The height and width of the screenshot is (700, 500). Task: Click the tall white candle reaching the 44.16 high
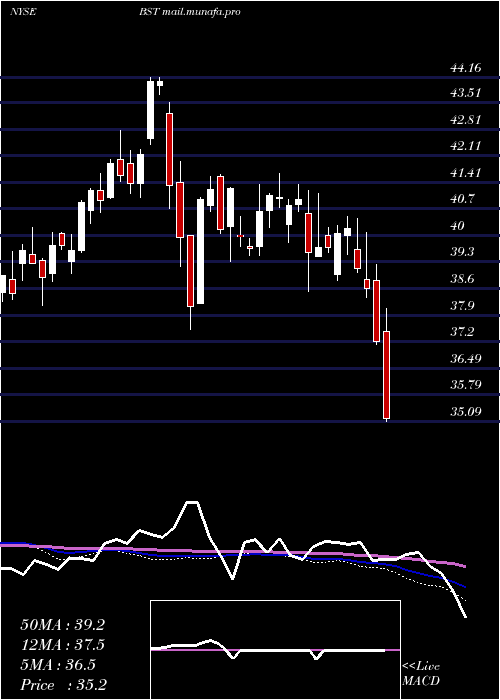pos(150,110)
